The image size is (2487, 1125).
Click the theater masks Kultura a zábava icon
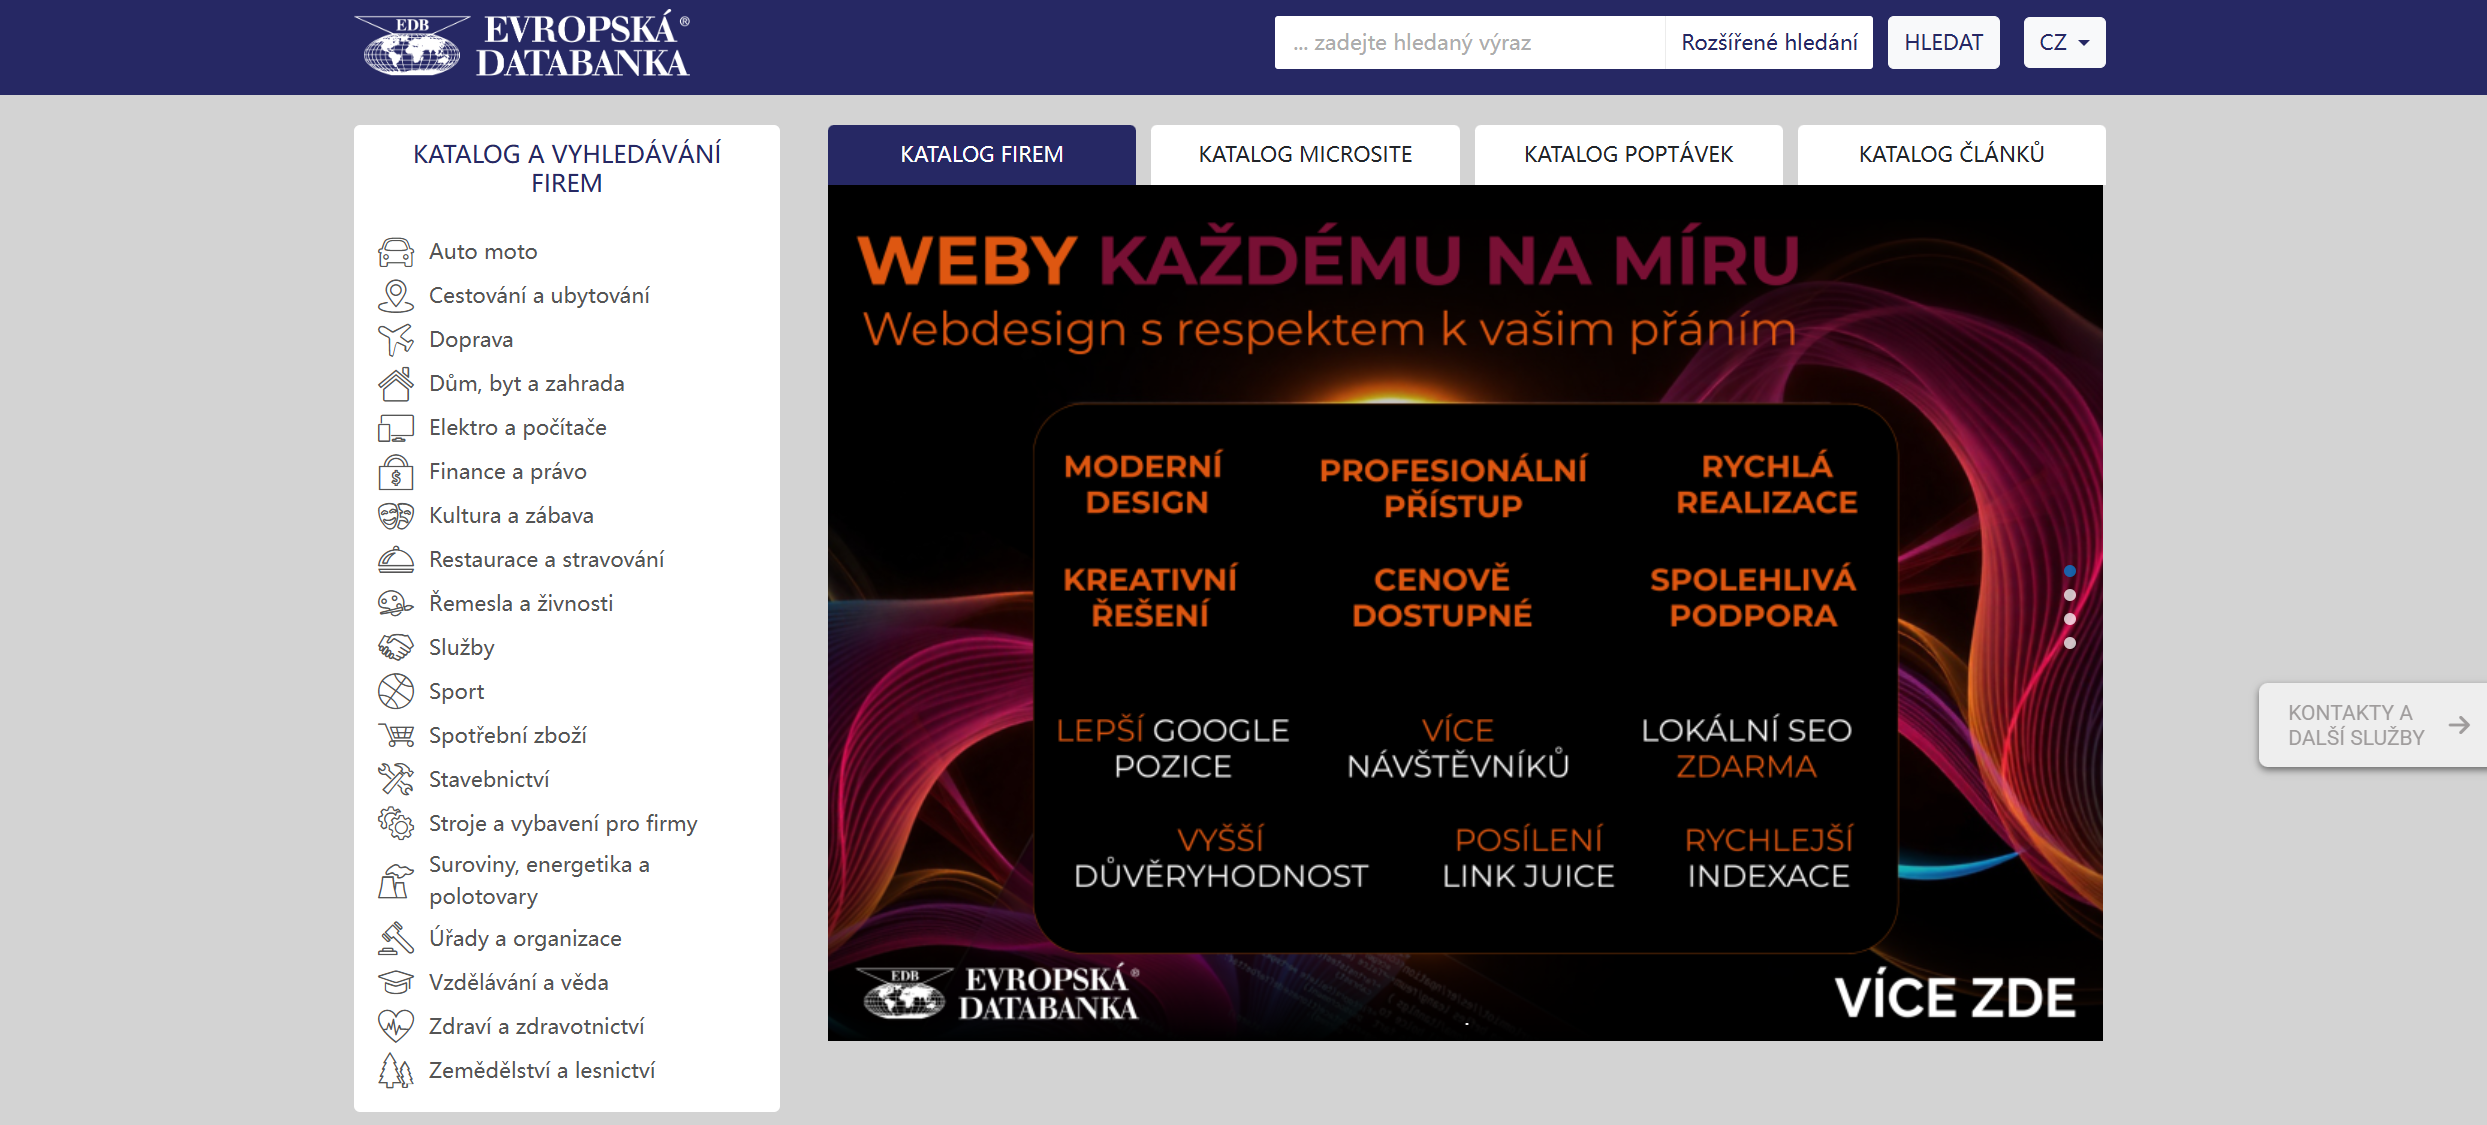pos(396,516)
